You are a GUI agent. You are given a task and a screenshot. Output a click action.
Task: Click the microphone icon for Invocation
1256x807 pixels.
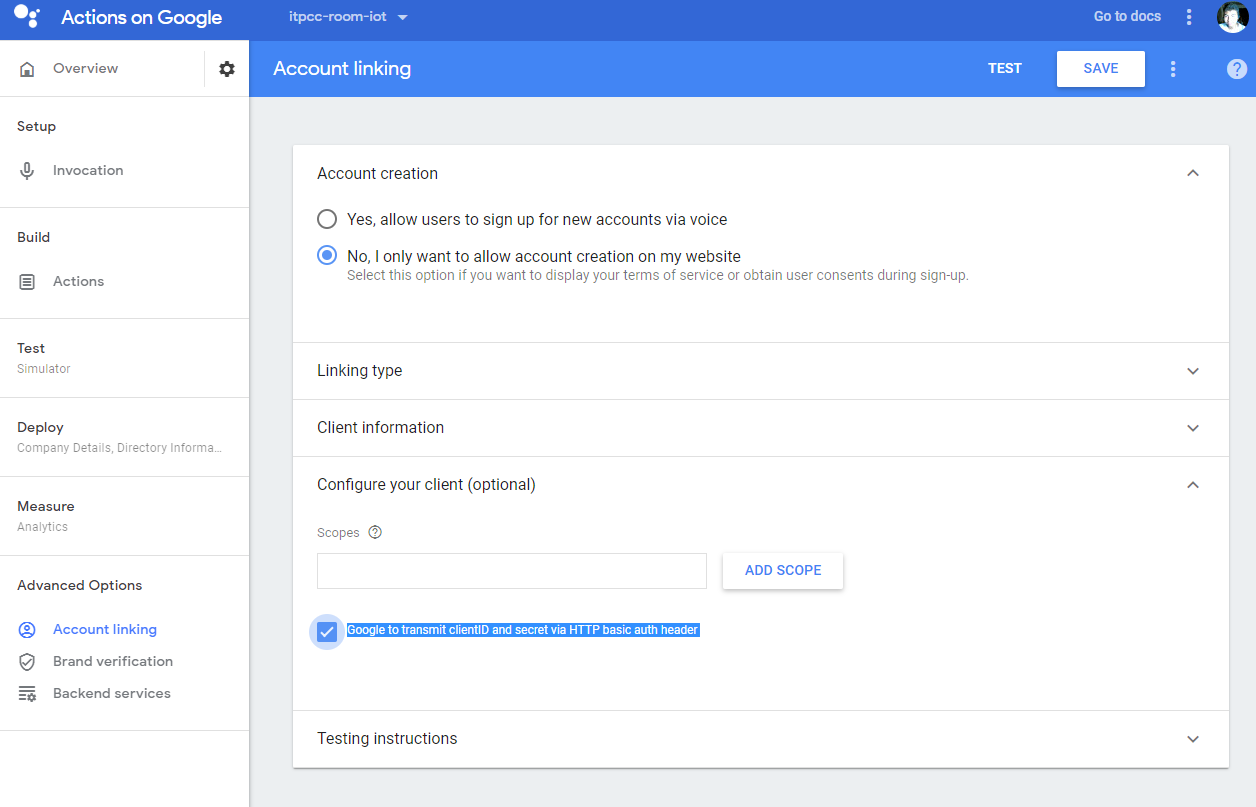tap(27, 171)
